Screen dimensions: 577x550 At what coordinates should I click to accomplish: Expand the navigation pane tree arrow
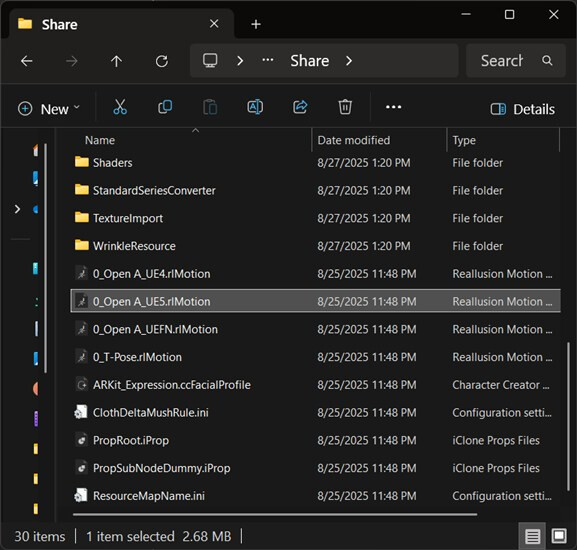pyautogui.click(x=17, y=209)
